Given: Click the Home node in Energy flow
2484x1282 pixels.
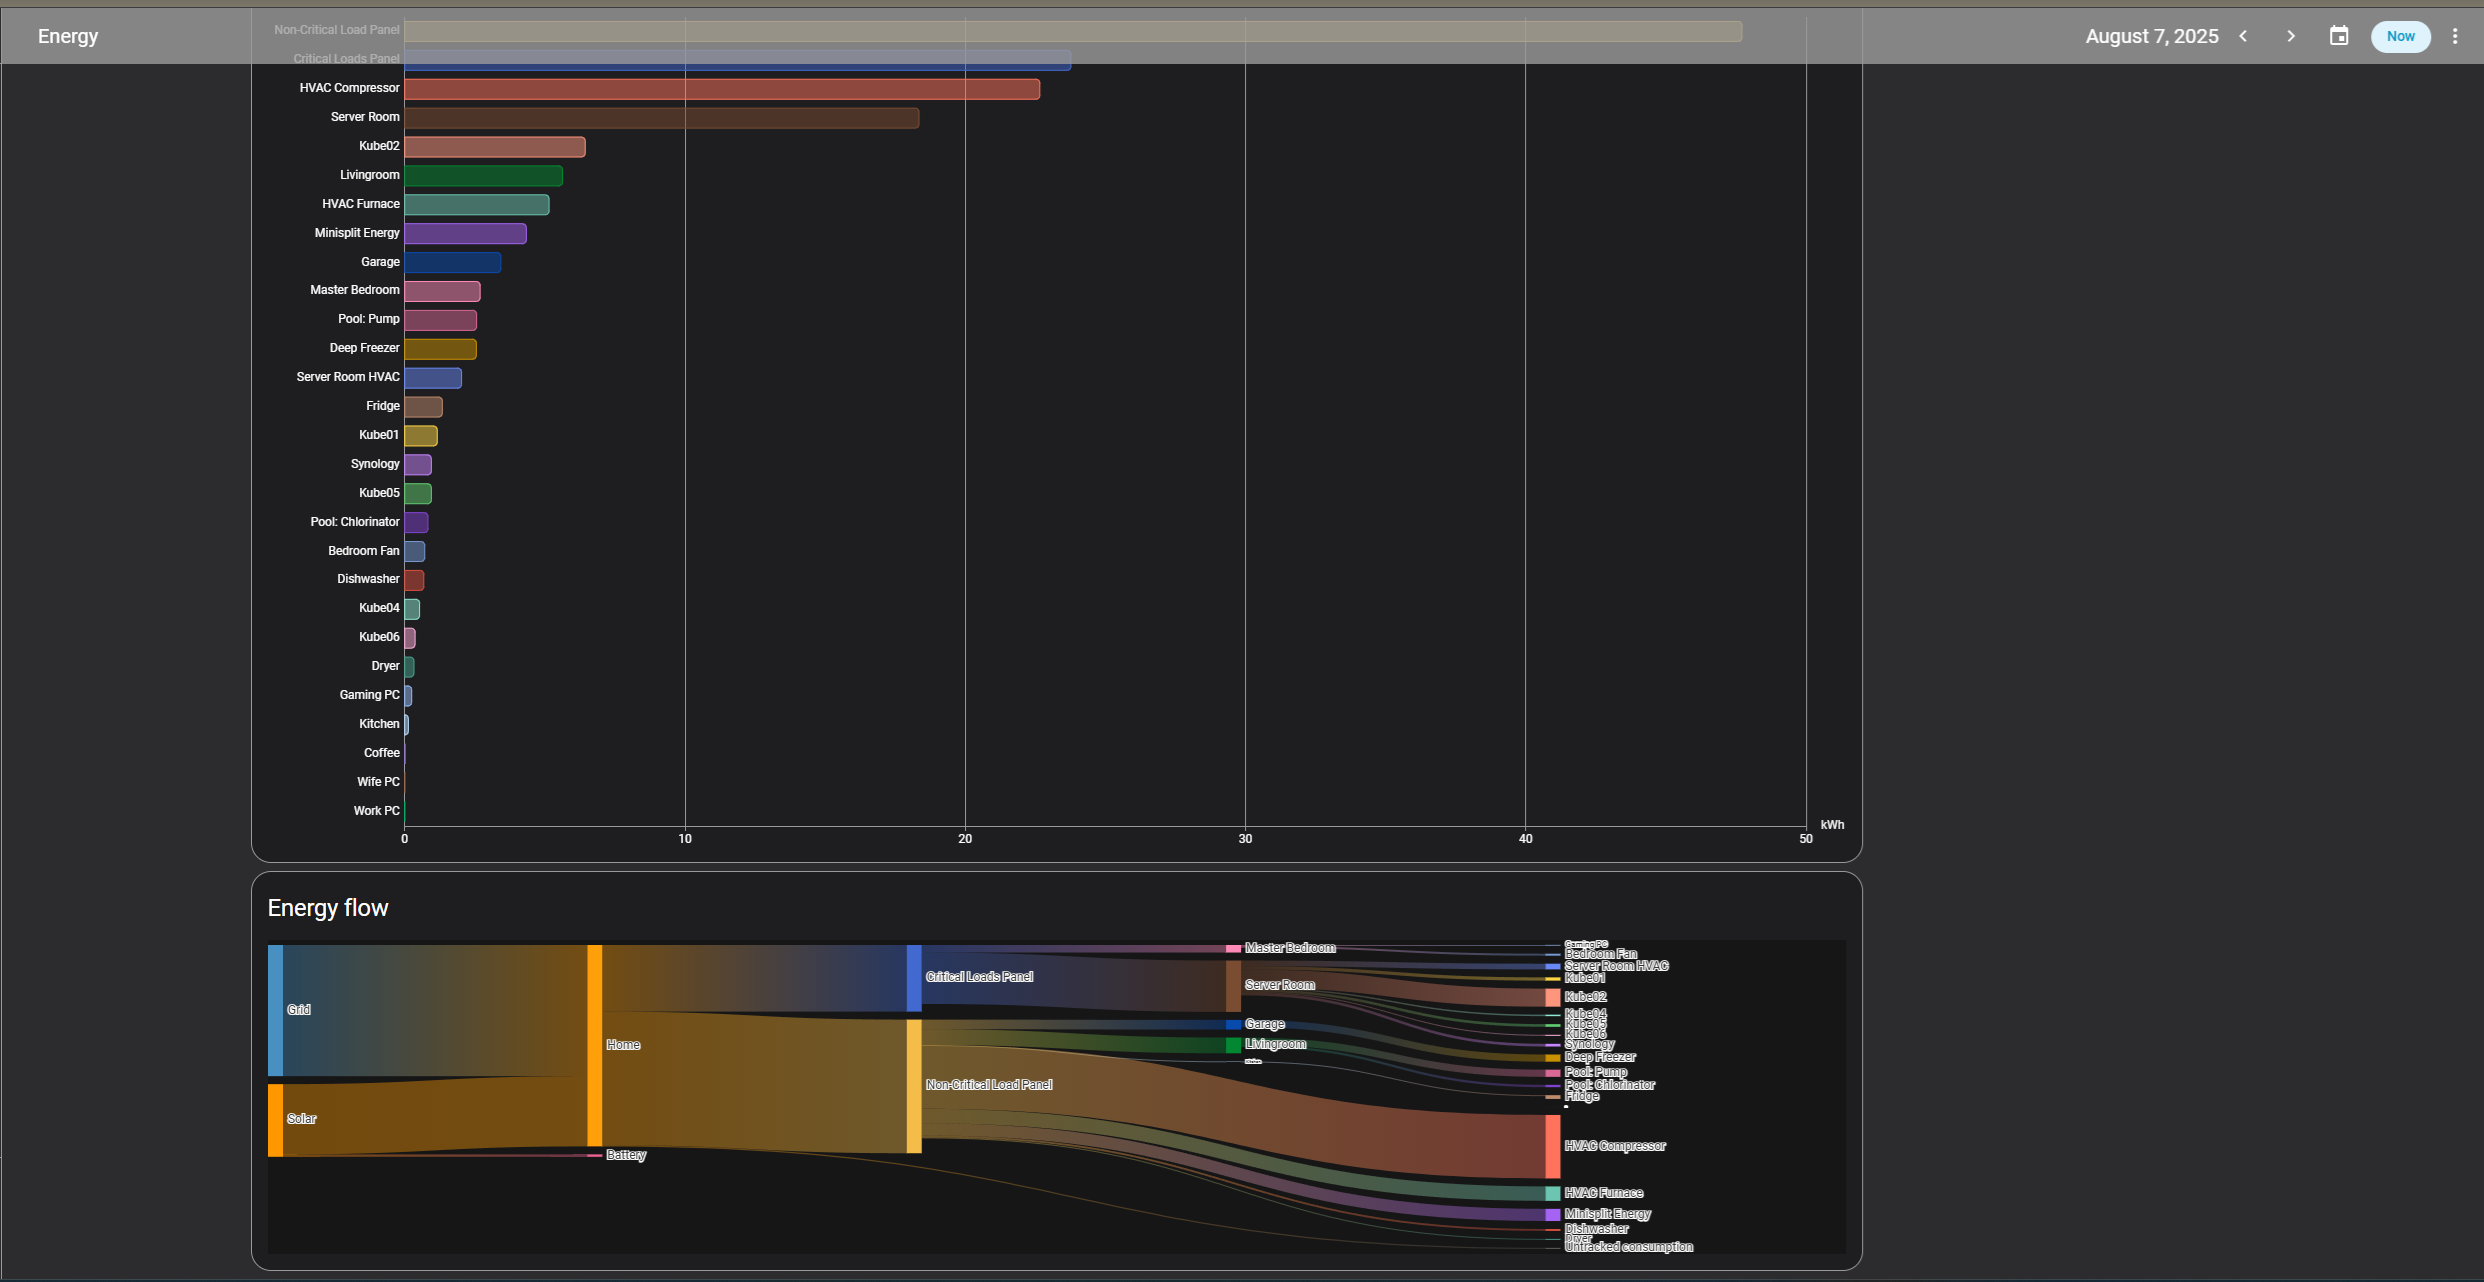Looking at the screenshot, I should pos(594,1045).
